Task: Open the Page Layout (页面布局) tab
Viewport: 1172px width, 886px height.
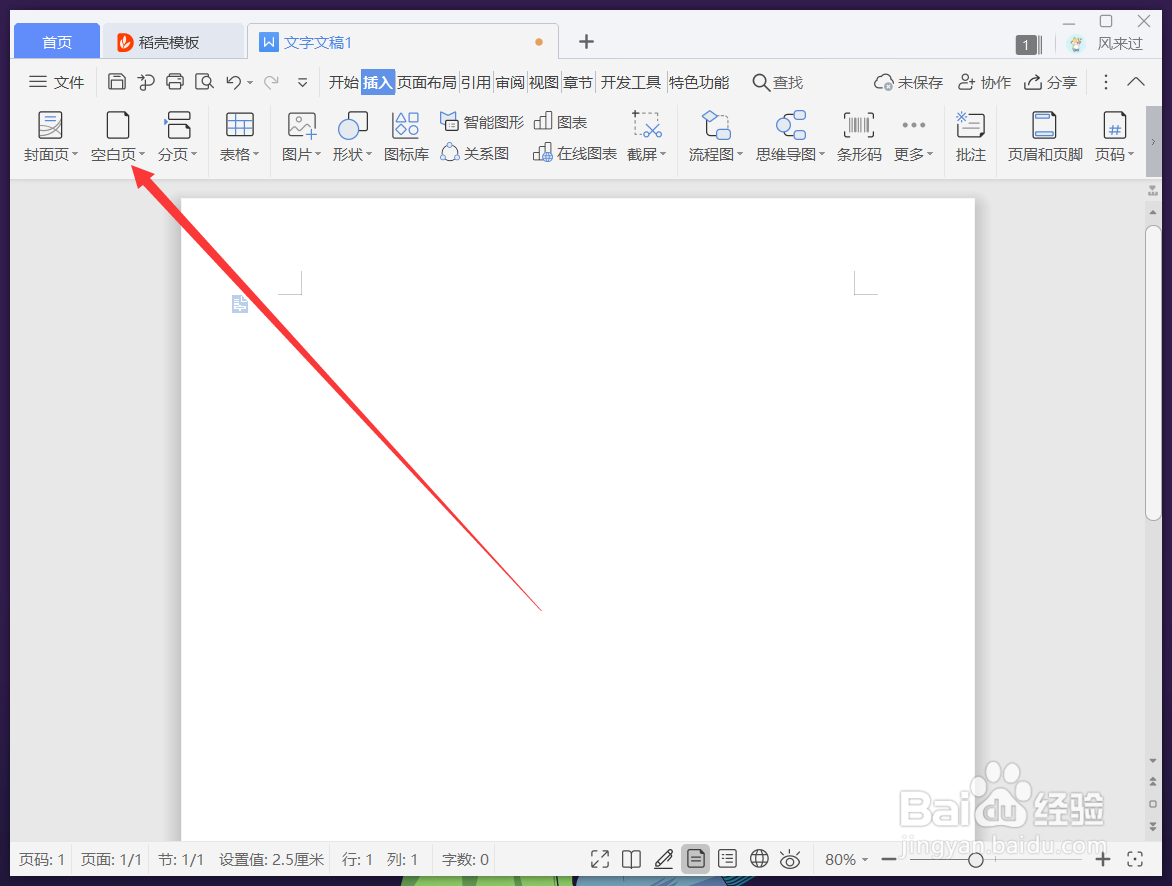Action: pos(426,82)
